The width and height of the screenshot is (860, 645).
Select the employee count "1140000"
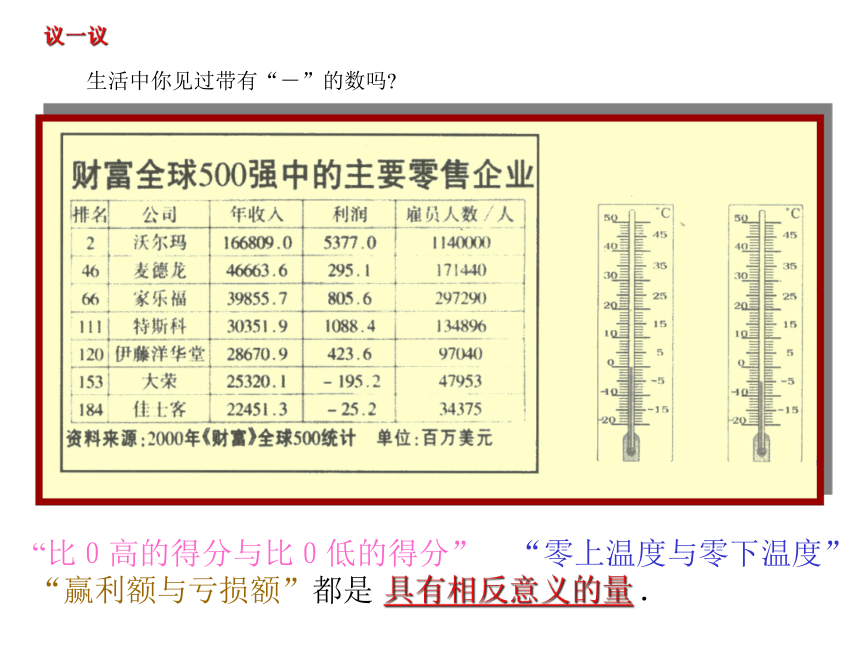click(461, 242)
